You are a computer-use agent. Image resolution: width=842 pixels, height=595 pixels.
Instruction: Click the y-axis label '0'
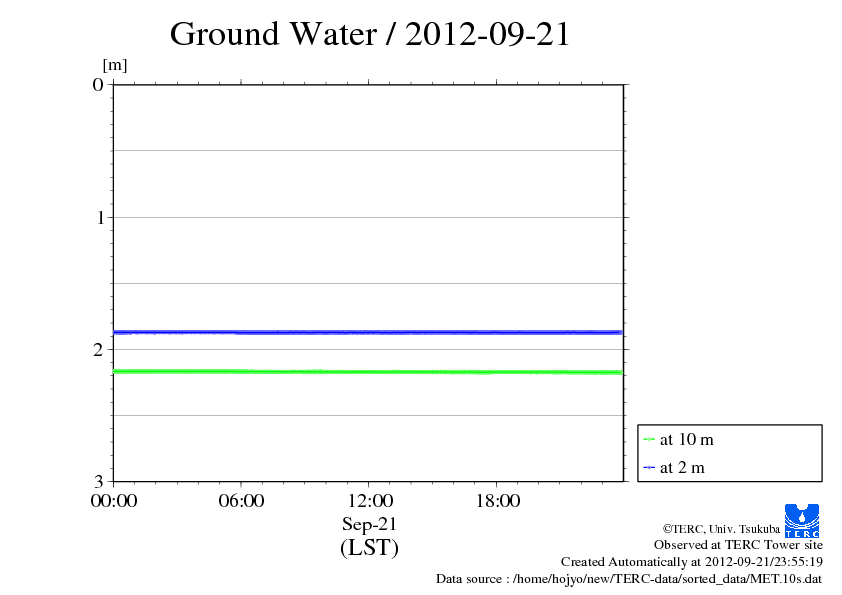98,85
